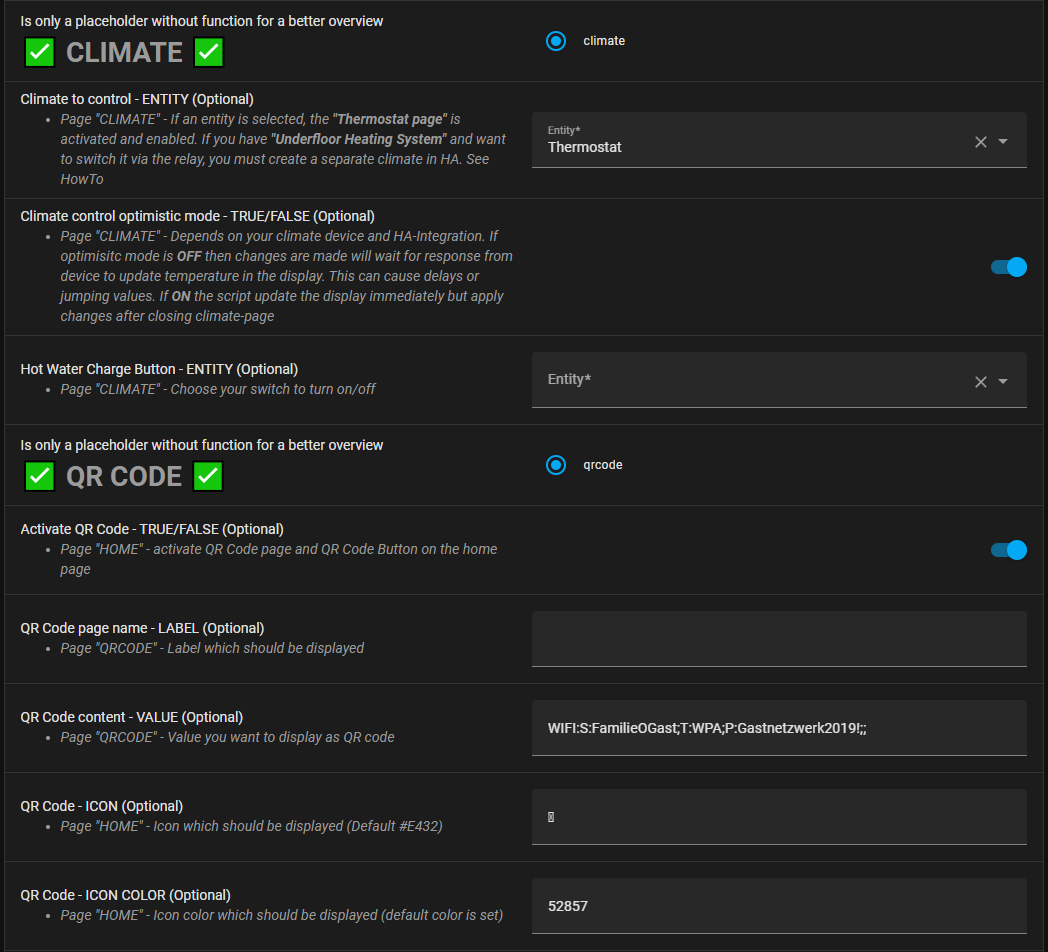The height and width of the screenshot is (952, 1048).
Task: Click the green checkmark right of CLIMATE
Action: [208, 52]
